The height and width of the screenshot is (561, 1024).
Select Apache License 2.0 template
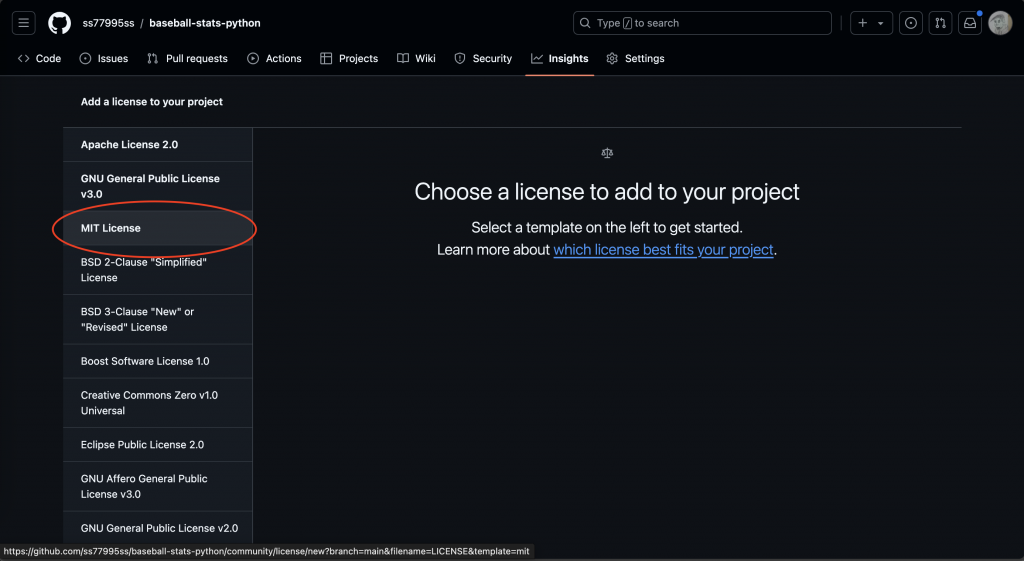157,144
